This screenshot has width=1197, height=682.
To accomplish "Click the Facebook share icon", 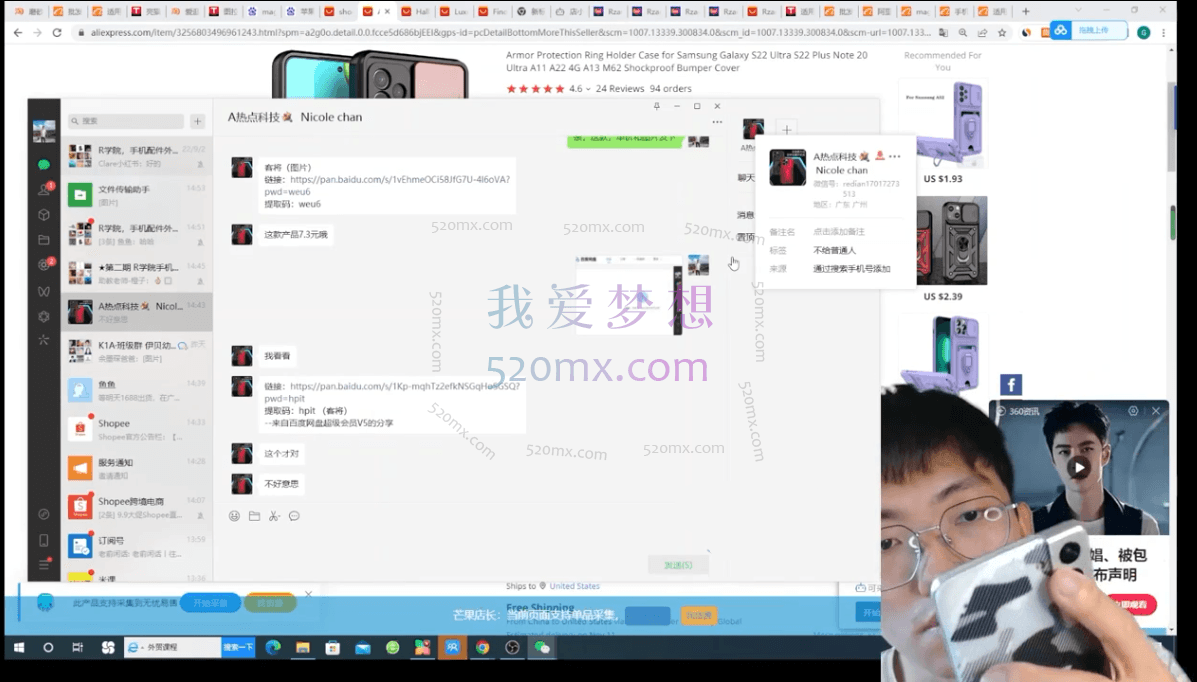I will [1011, 385].
